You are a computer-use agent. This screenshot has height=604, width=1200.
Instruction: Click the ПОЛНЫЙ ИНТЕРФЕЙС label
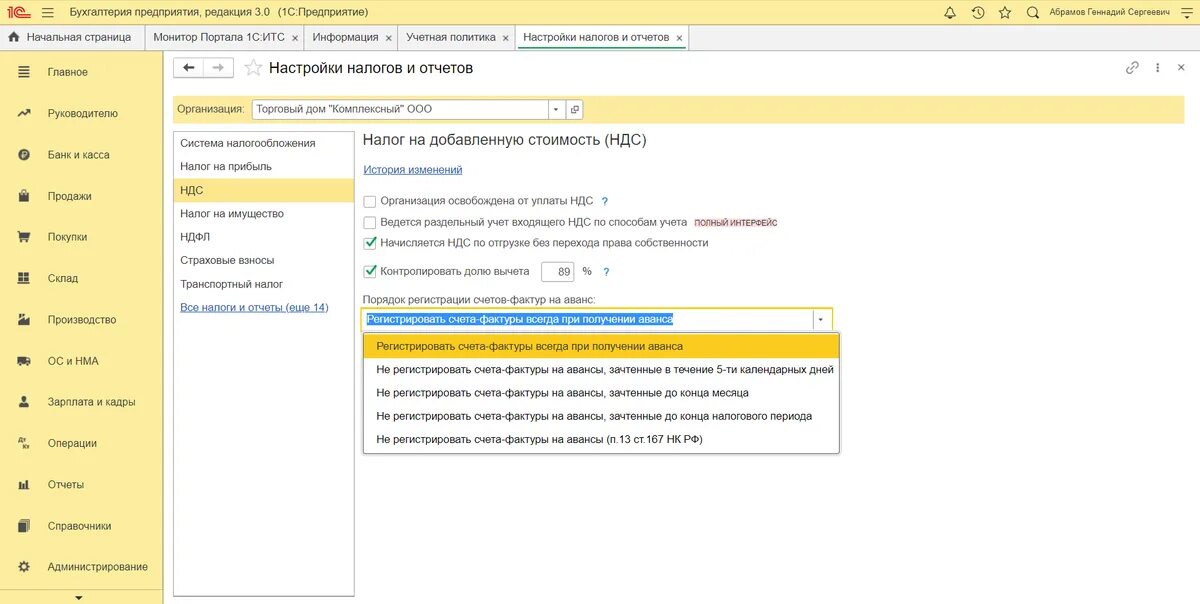point(735,223)
